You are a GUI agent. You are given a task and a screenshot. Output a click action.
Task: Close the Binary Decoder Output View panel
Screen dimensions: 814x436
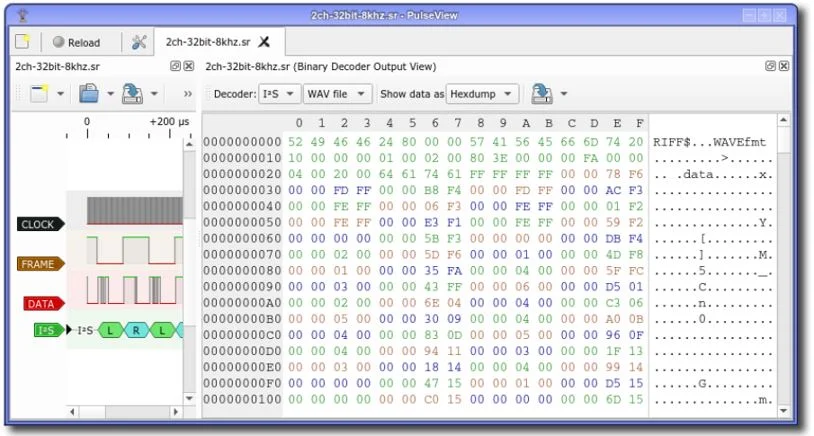784,66
